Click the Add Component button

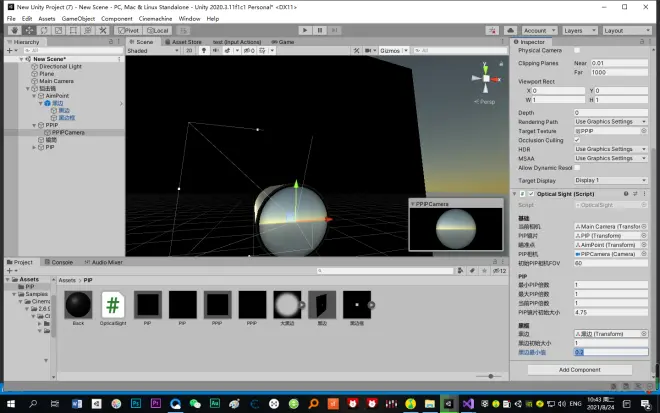pos(579,369)
